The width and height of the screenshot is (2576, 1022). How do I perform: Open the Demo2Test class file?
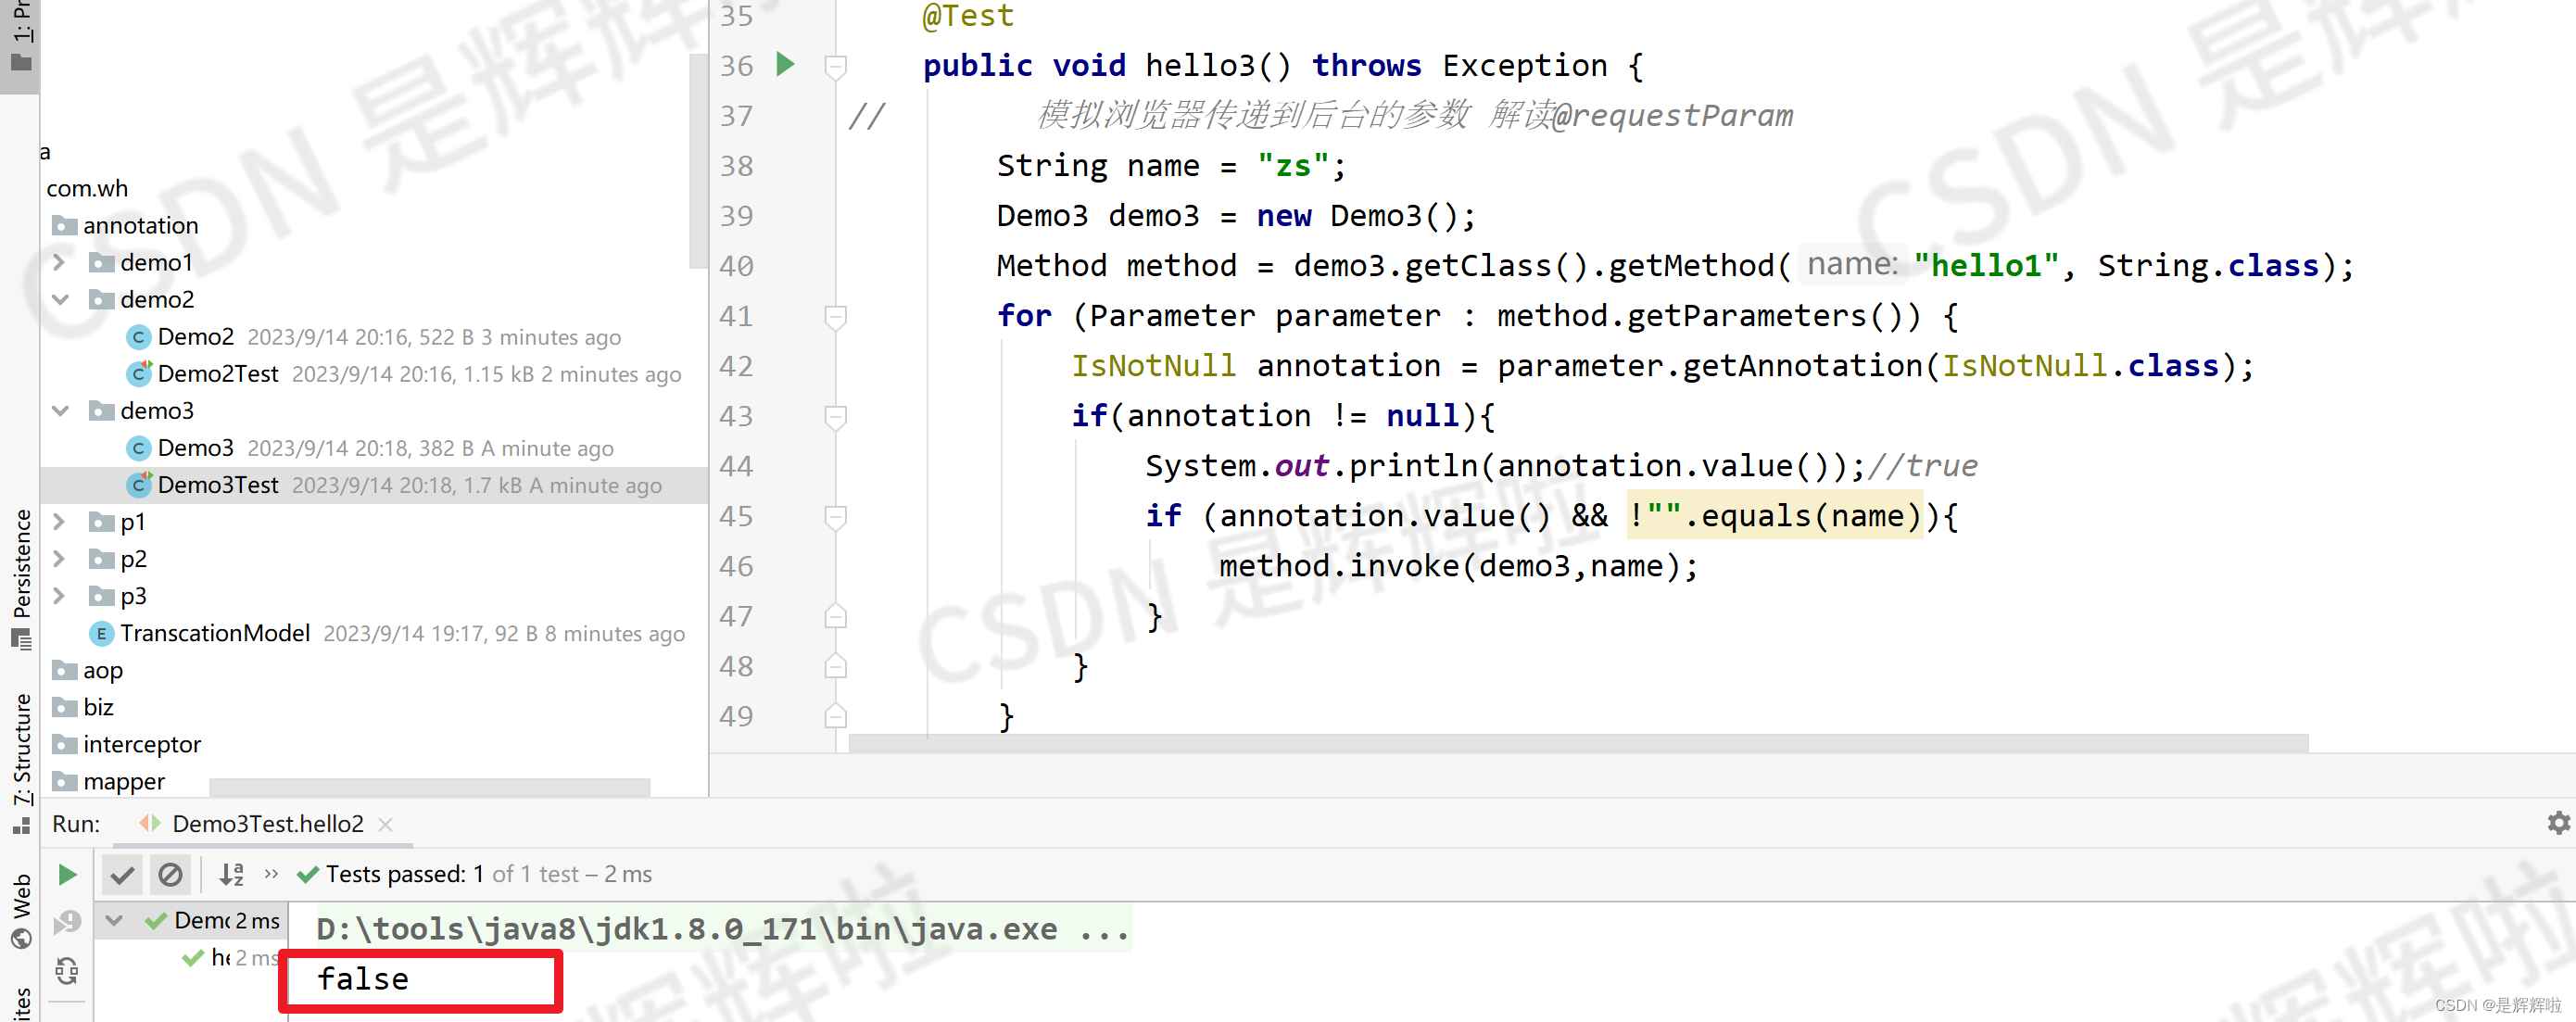pyautogui.click(x=218, y=373)
